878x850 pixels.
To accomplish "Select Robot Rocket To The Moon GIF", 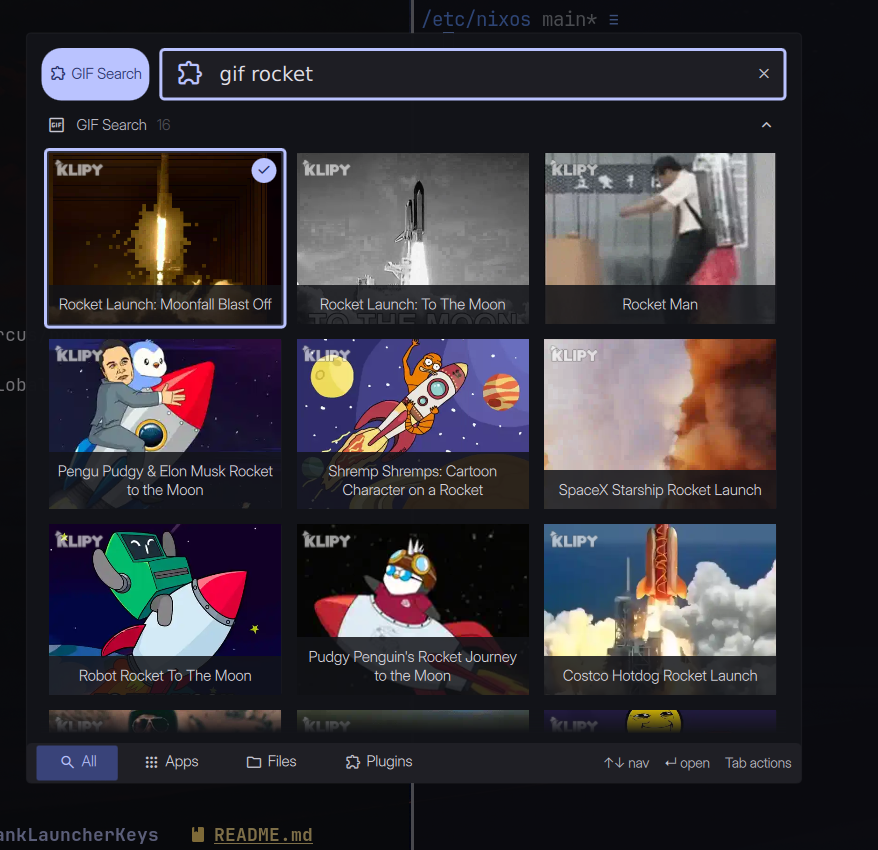I will click(x=165, y=609).
